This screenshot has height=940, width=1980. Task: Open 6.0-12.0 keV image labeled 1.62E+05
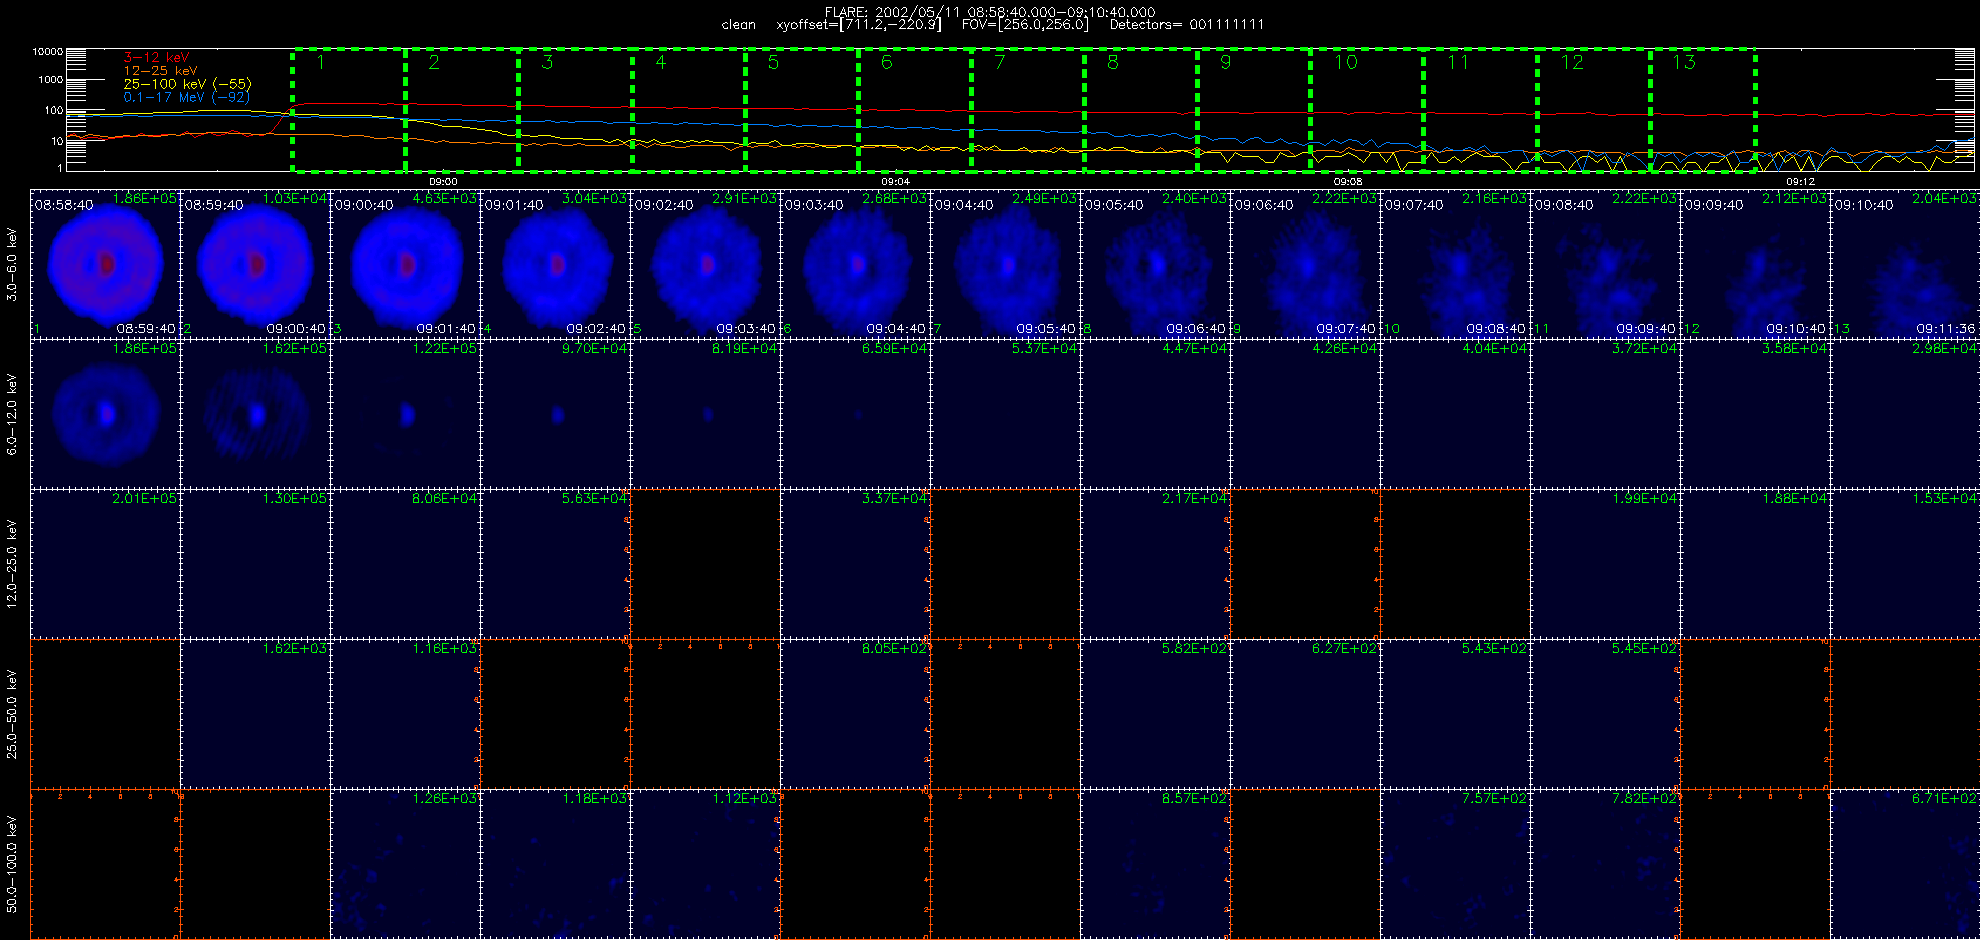coord(256,414)
